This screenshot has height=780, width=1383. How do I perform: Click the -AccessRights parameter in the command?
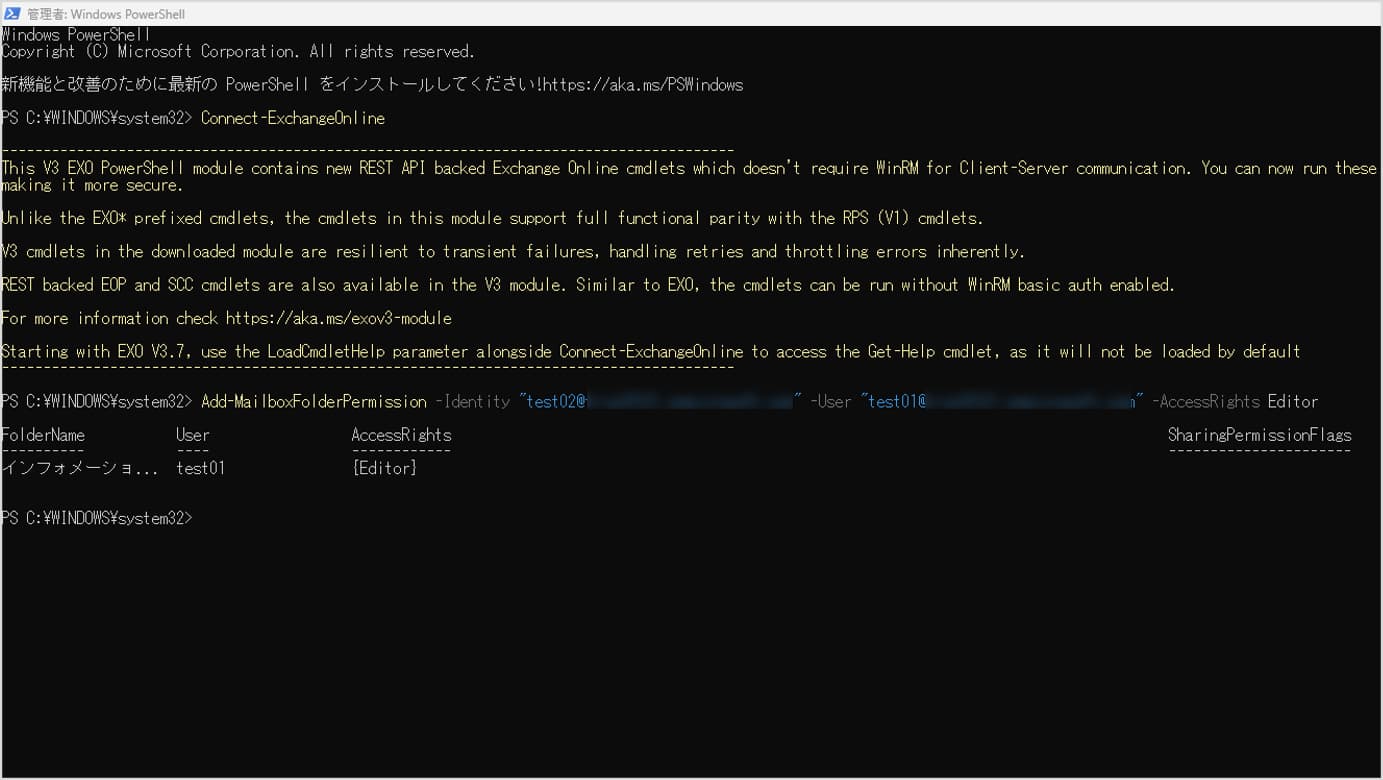pyautogui.click(x=1205, y=401)
